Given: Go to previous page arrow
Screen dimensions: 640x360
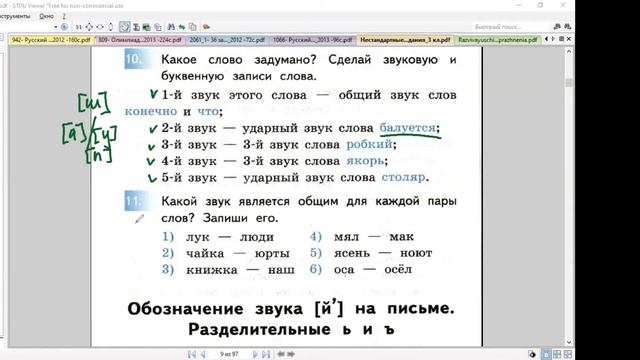Looking at the screenshot, I should pyautogui.click(x=203, y=354).
